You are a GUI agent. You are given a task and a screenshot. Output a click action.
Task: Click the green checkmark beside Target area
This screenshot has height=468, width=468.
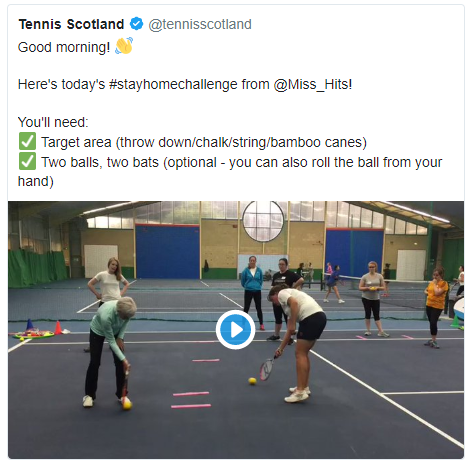coord(27,141)
